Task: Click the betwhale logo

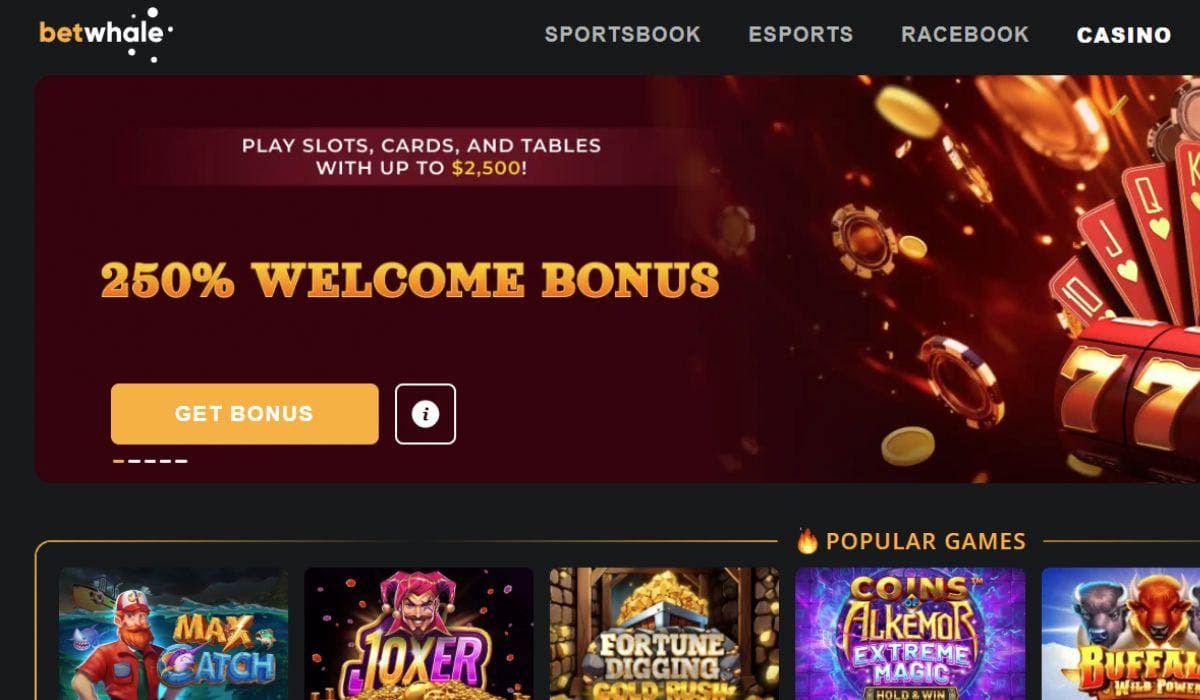Action: tap(106, 33)
